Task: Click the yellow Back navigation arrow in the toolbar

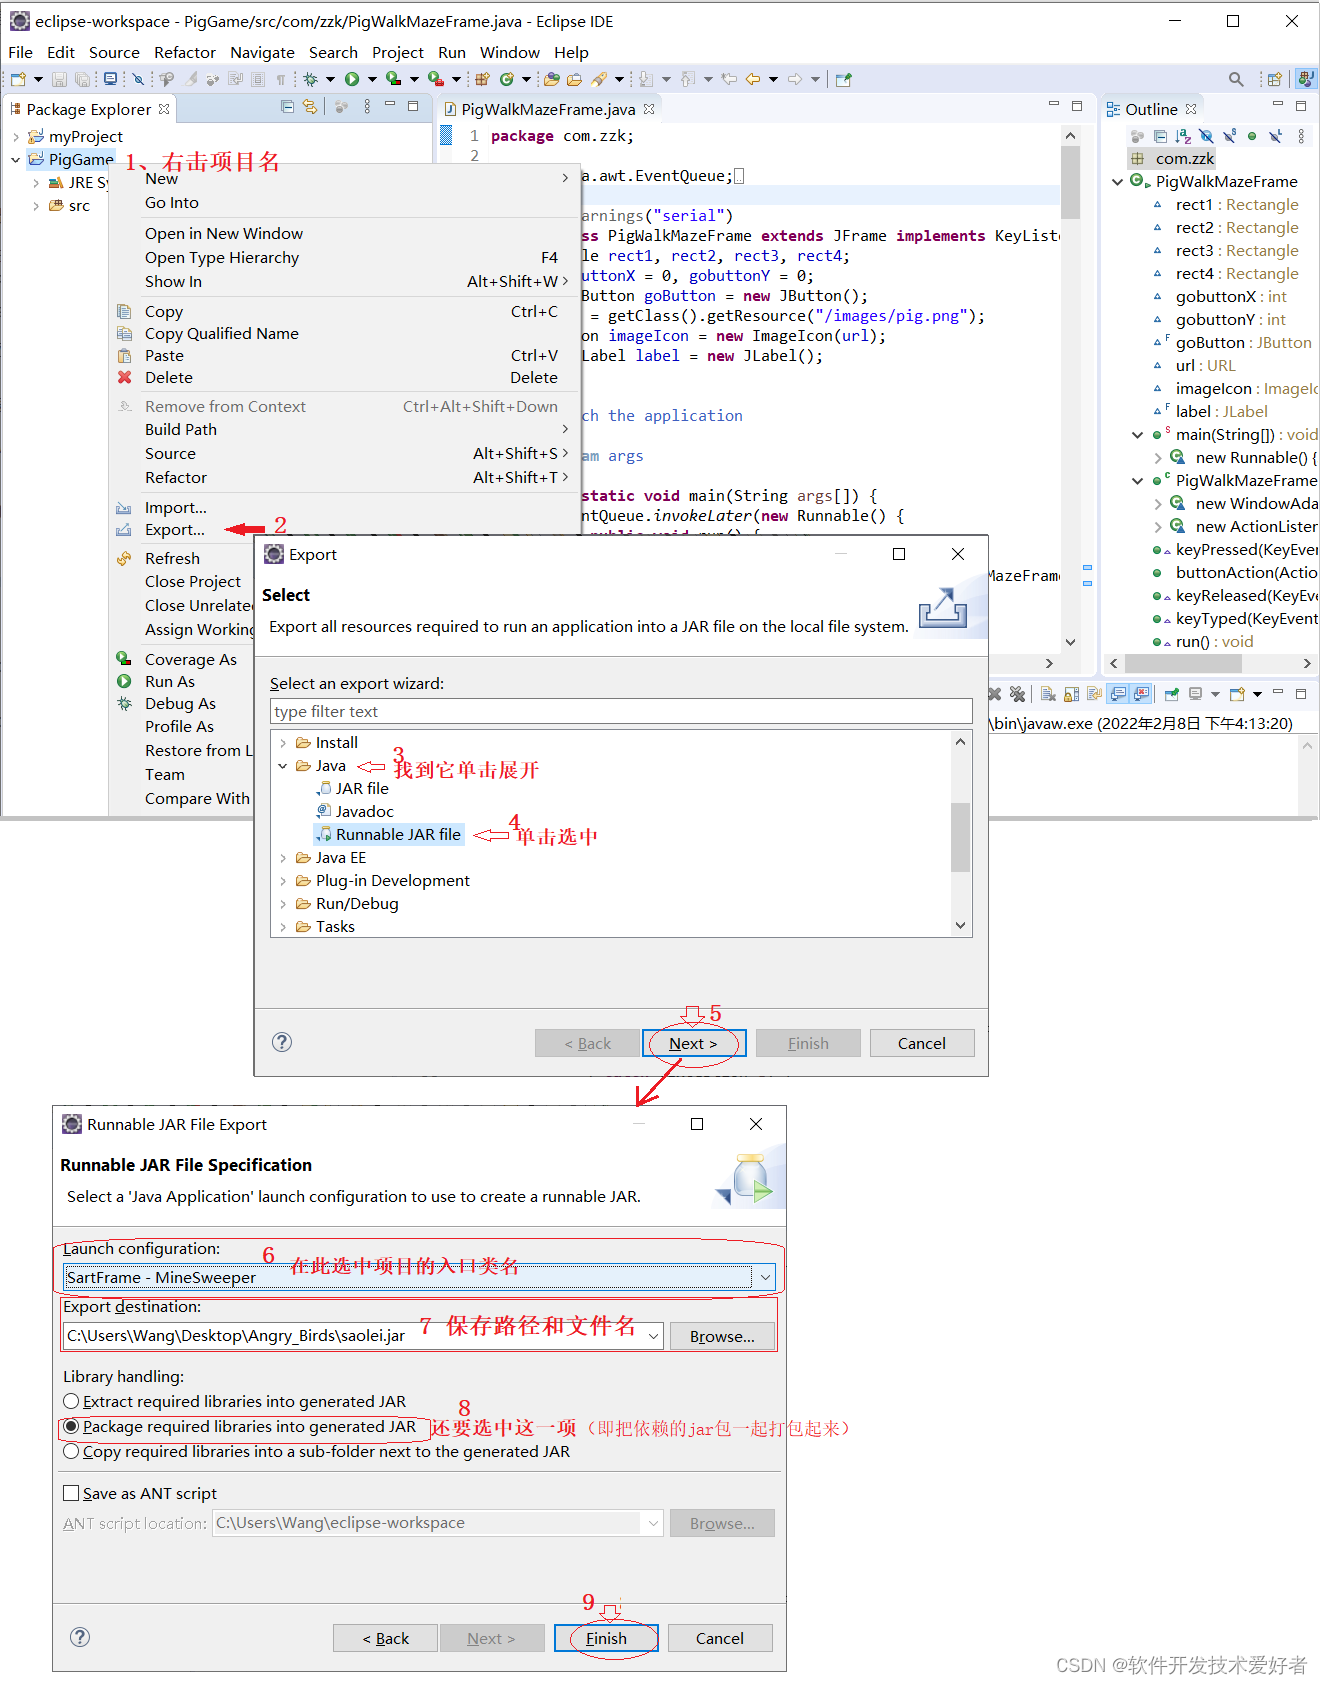Action: 753,79
